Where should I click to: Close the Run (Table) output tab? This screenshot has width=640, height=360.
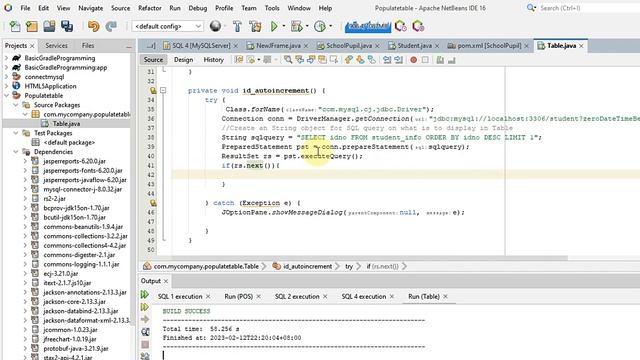tap(445, 297)
